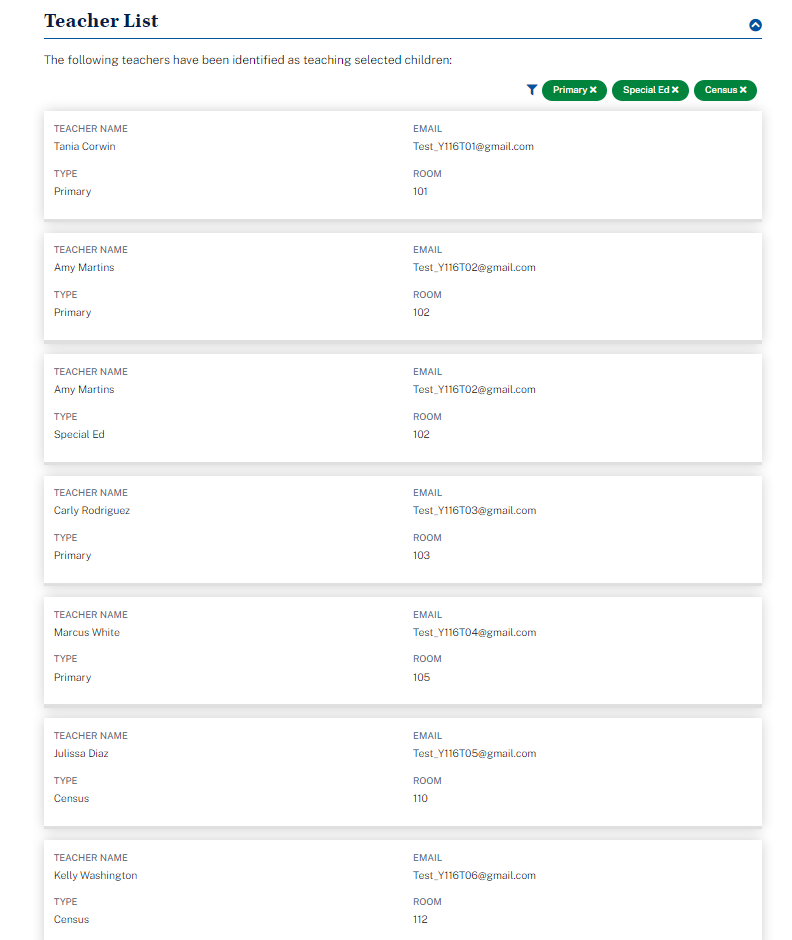Screen dimensions: 792x940
Task: Click email Test_Y116T01@gmail.com
Action: (473, 147)
